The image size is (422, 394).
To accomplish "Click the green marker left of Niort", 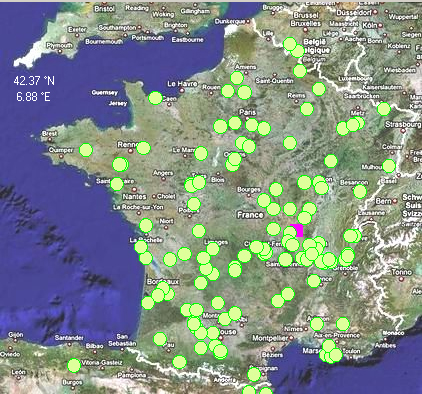I will (x=146, y=226).
